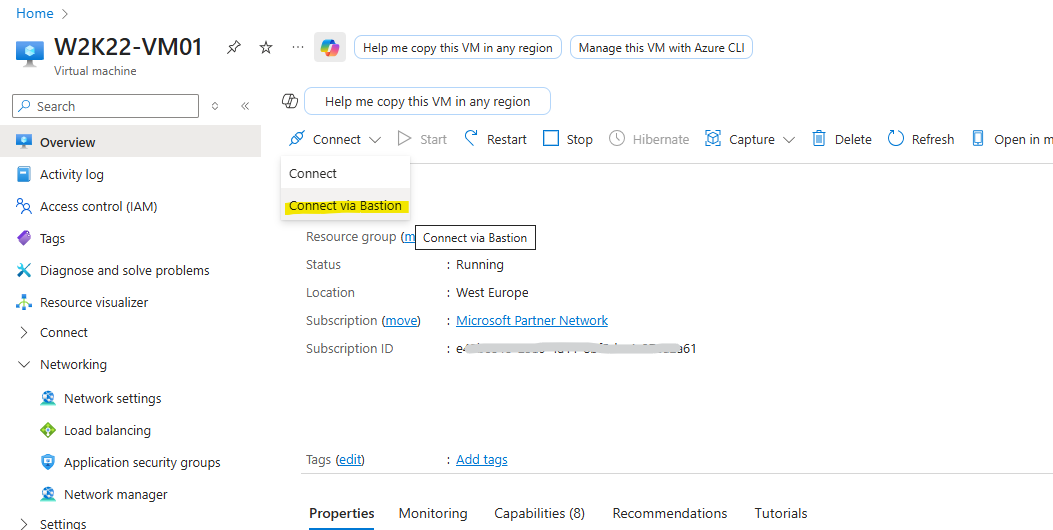Click Help me copy this VM header button

click(x=457, y=48)
